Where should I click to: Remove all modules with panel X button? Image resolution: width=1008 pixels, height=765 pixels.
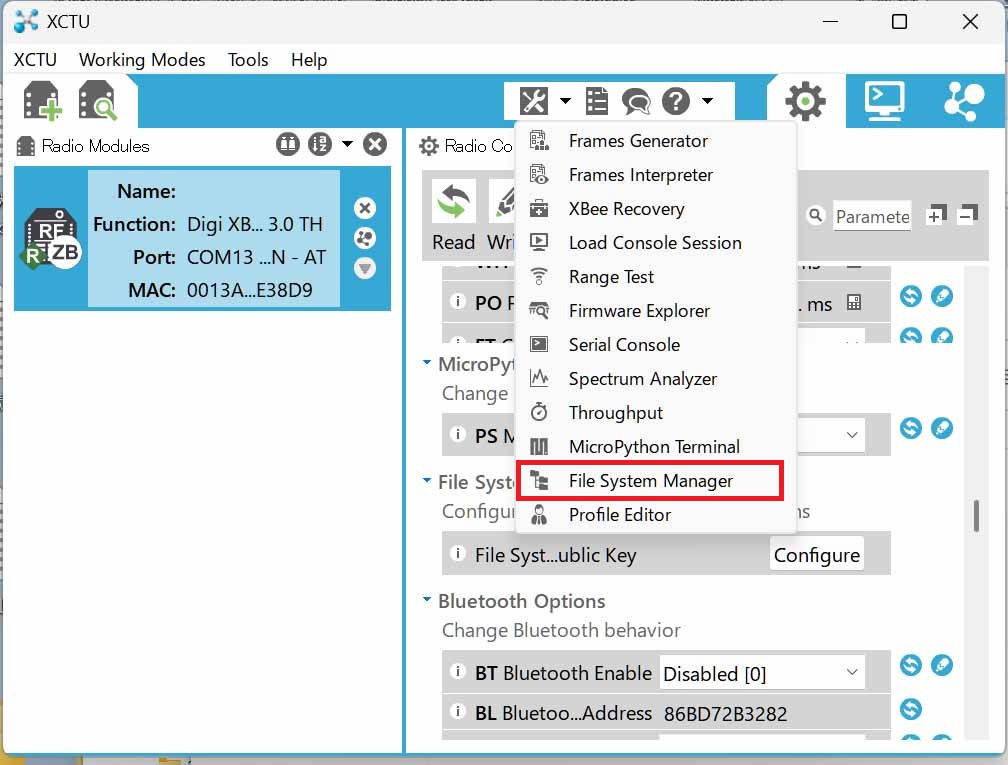(375, 144)
